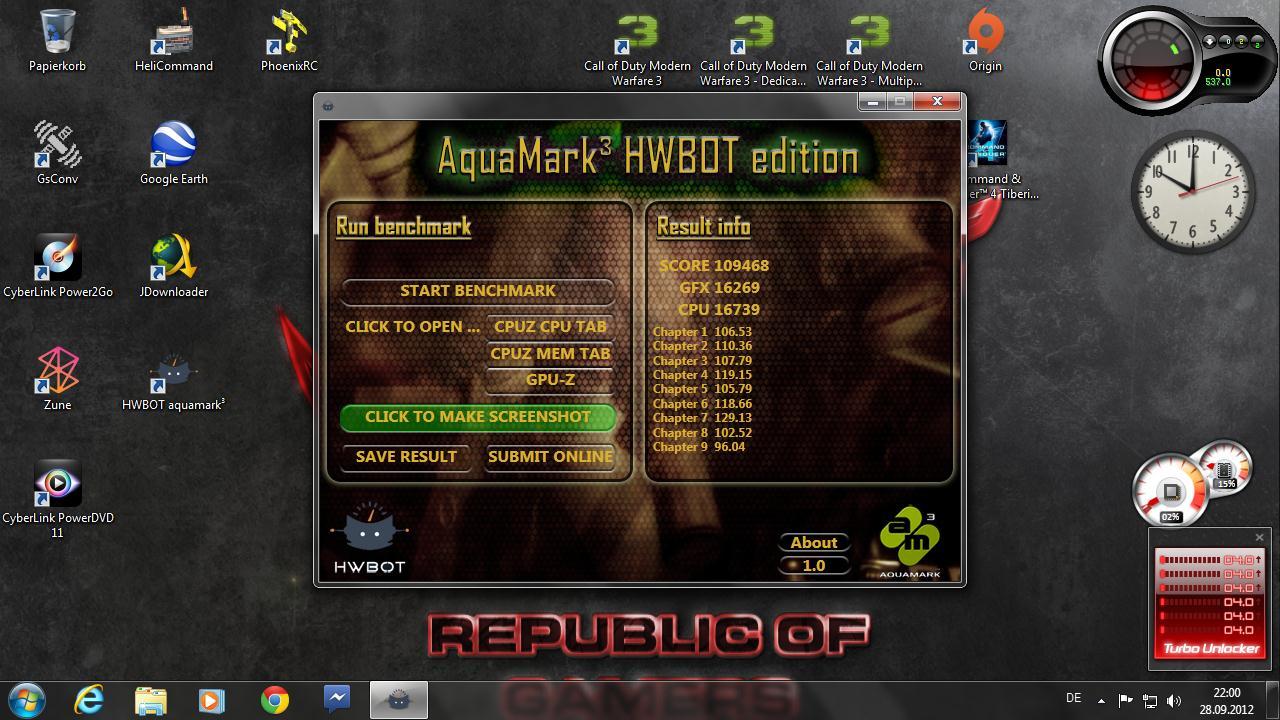Click the GFX 16269 result text
The image size is (1280, 720).
720,288
